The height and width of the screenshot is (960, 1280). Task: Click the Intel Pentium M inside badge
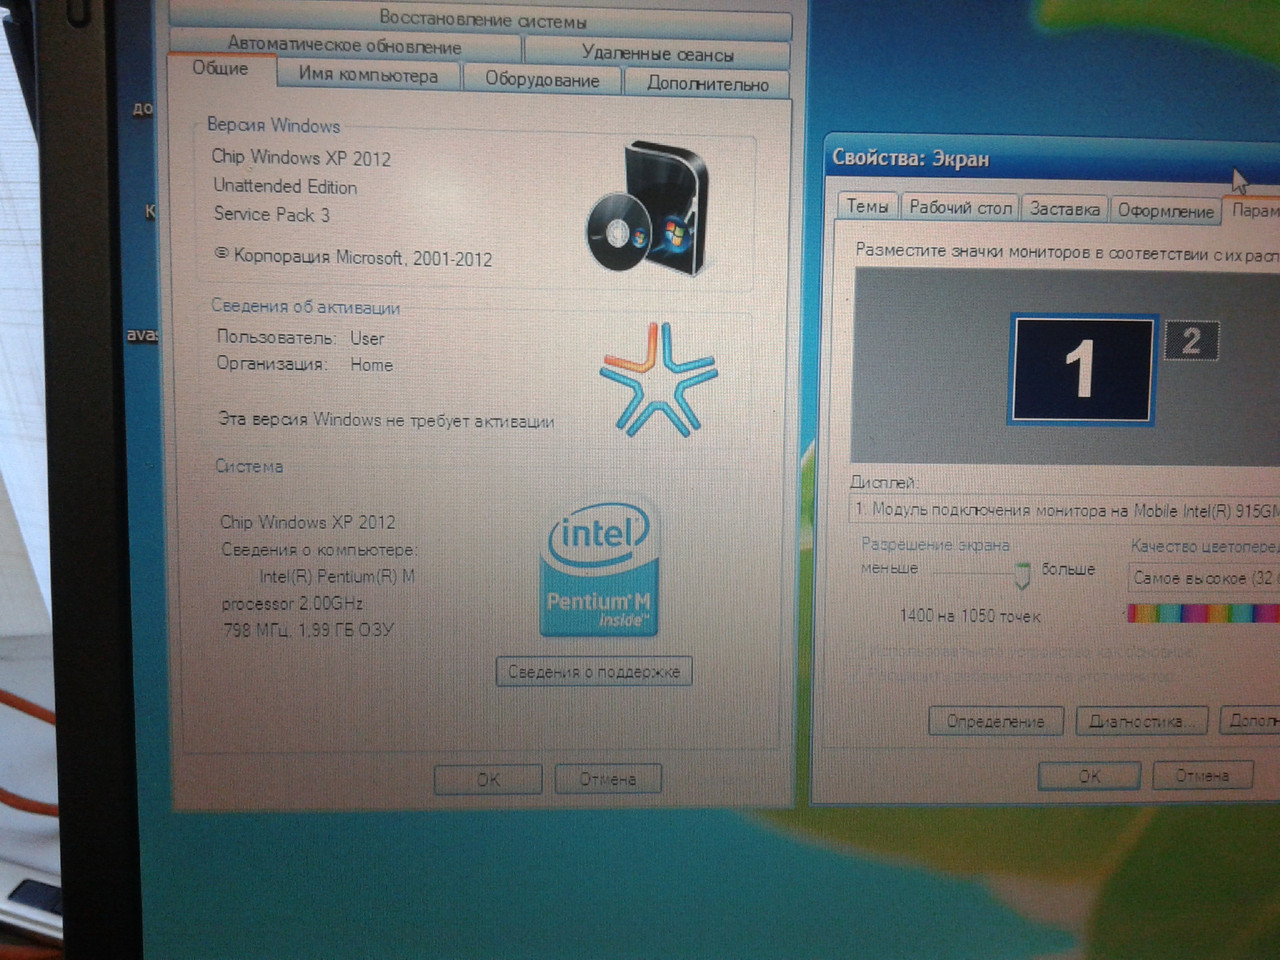click(x=598, y=569)
